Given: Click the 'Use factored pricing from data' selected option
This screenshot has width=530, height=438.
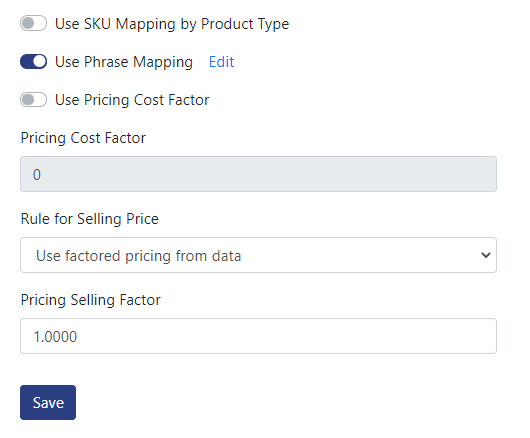Looking at the screenshot, I should tap(139, 256).
